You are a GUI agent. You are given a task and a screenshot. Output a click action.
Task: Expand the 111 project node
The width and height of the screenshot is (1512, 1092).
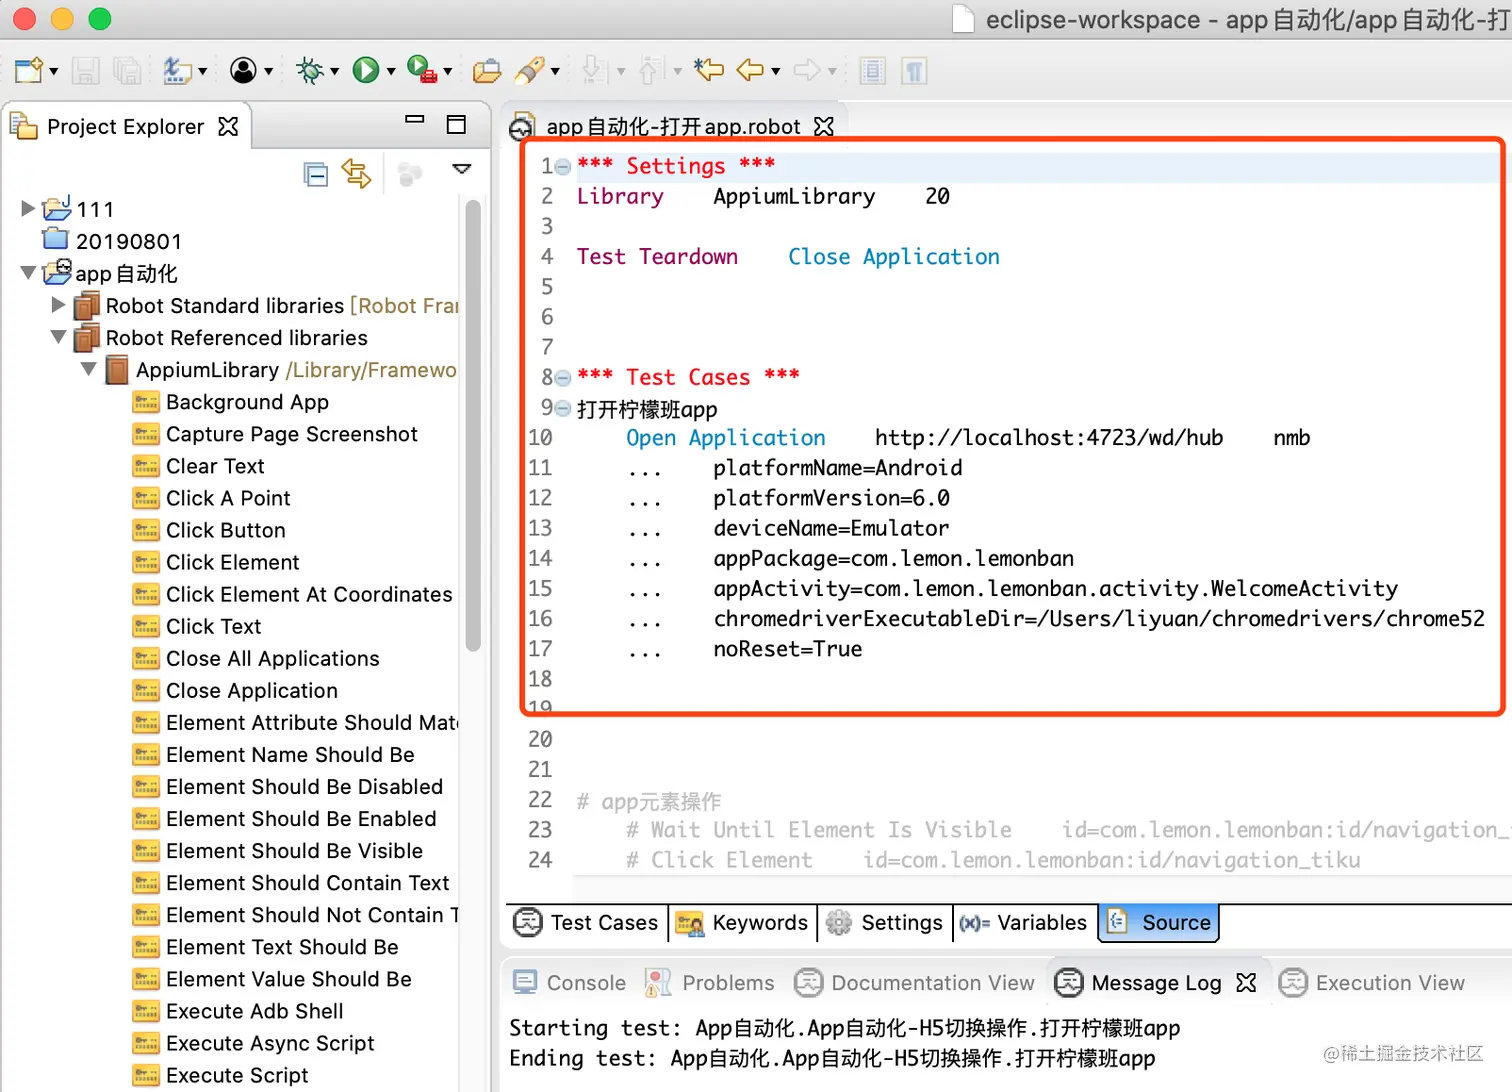[26, 208]
